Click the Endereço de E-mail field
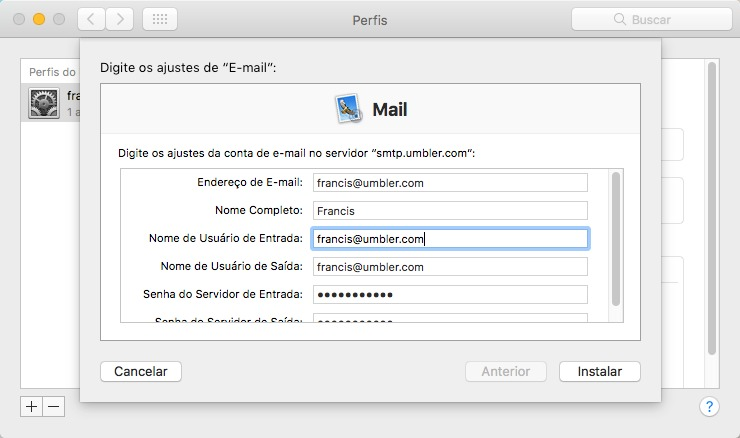 click(x=448, y=183)
